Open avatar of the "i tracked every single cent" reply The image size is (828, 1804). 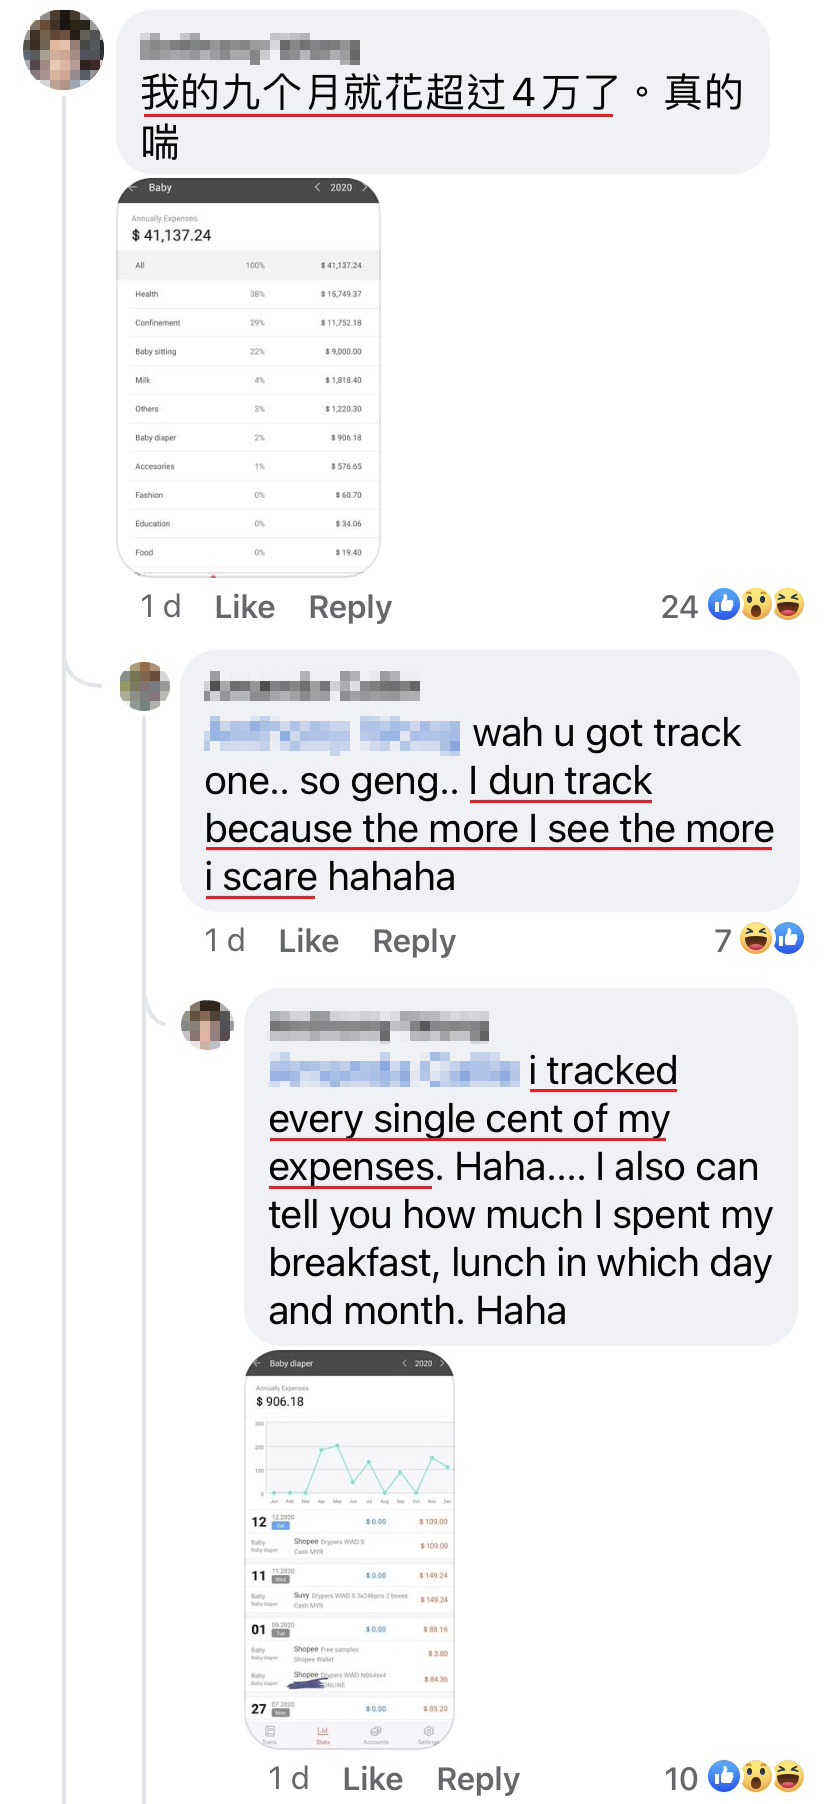point(207,1024)
